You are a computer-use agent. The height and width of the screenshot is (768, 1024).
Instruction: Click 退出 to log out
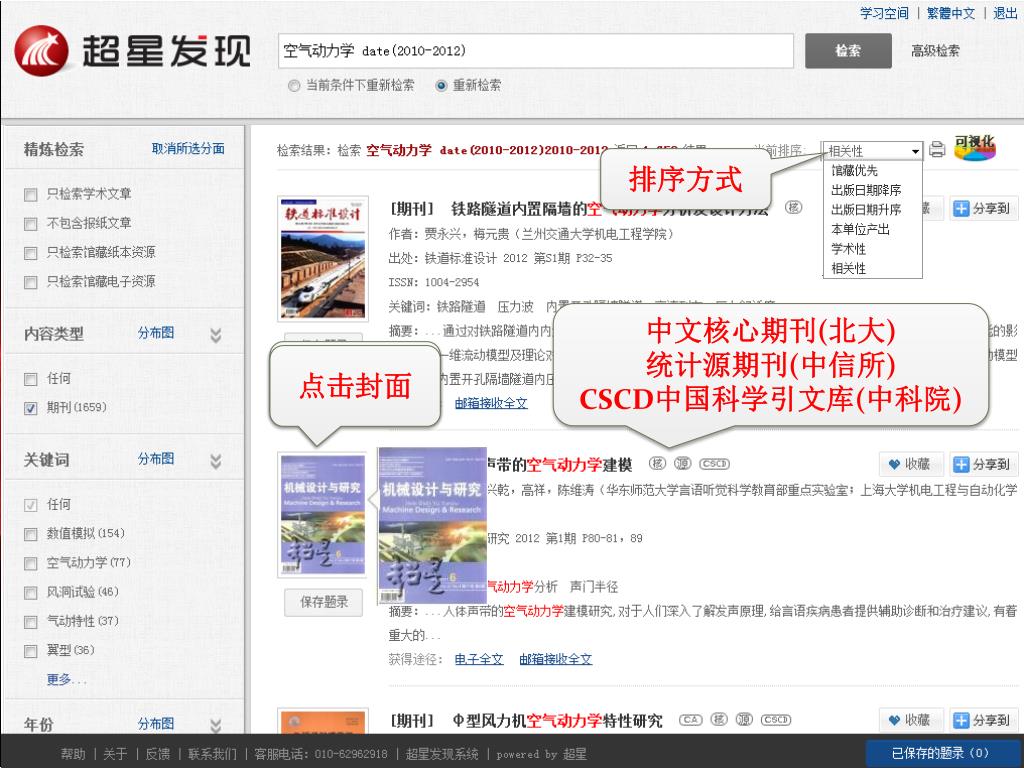[x=1005, y=13]
